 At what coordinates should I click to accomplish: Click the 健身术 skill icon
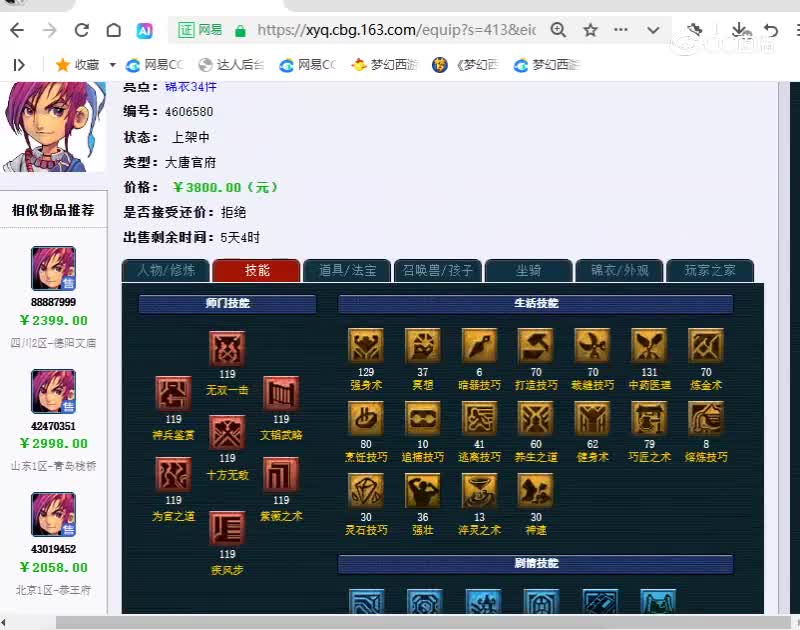pos(592,418)
